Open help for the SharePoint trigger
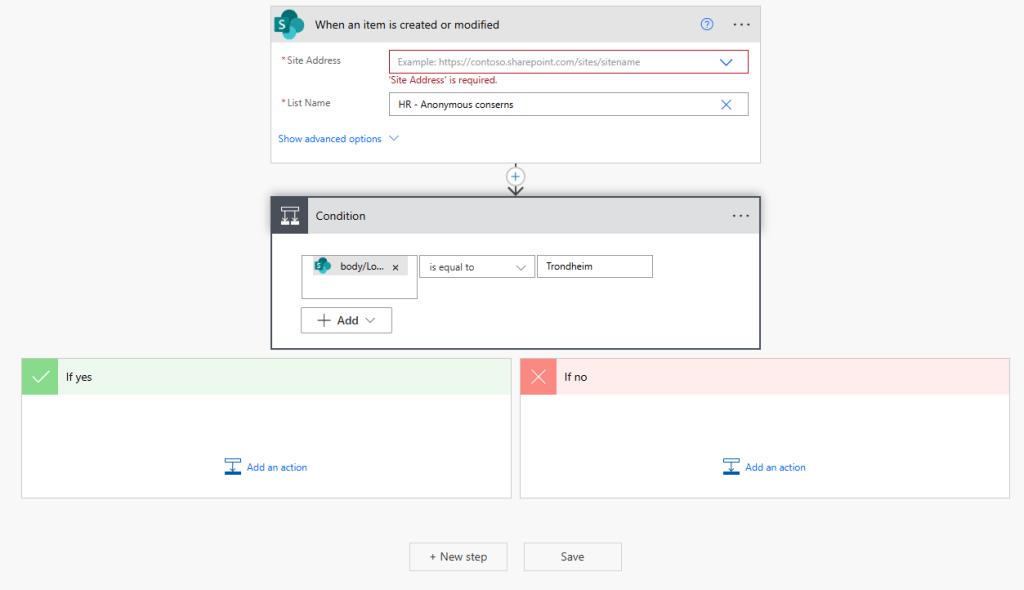This screenshot has height=590, width=1024. [x=707, y=24]
